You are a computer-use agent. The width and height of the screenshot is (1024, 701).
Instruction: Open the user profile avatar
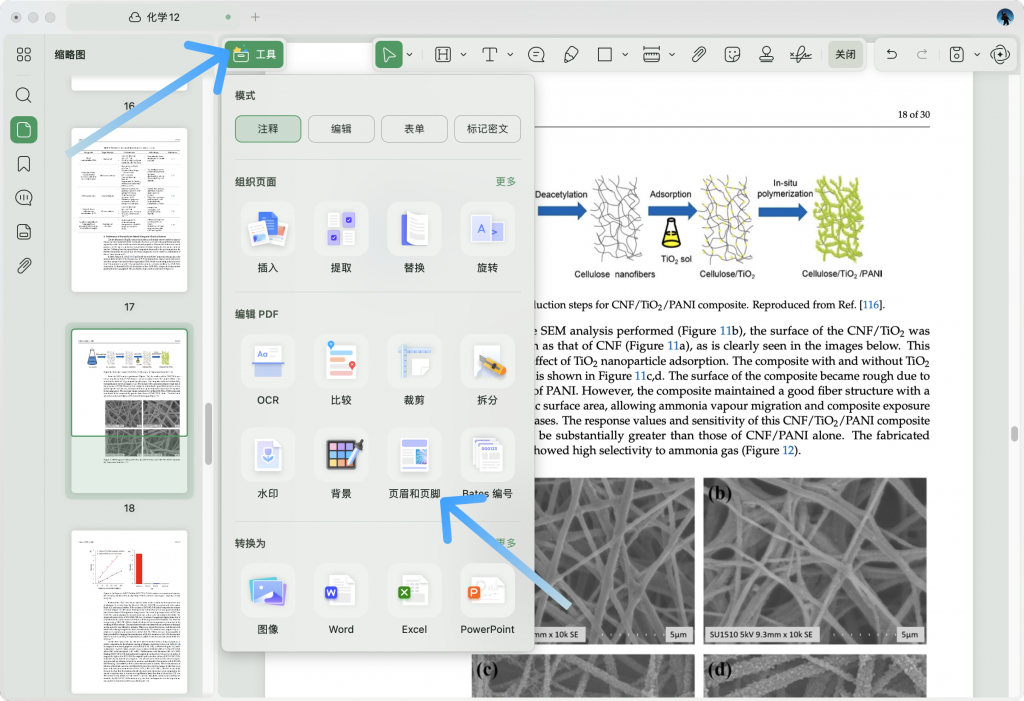[1005, 17]
